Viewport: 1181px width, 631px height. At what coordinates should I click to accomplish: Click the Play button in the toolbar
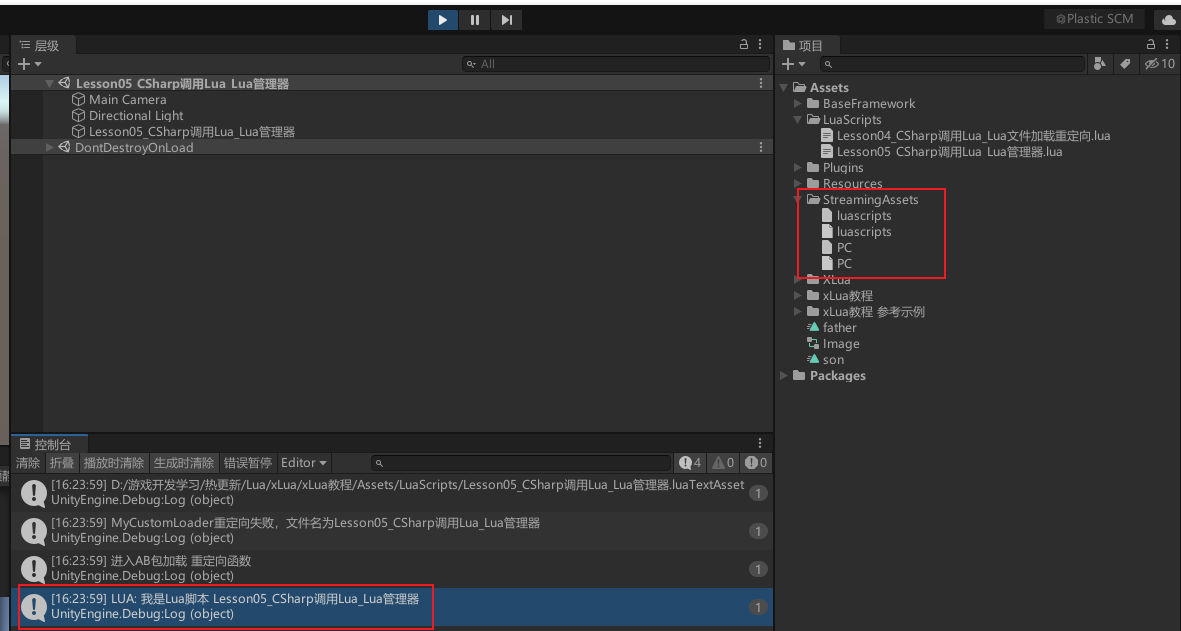(x=442, y=20)
